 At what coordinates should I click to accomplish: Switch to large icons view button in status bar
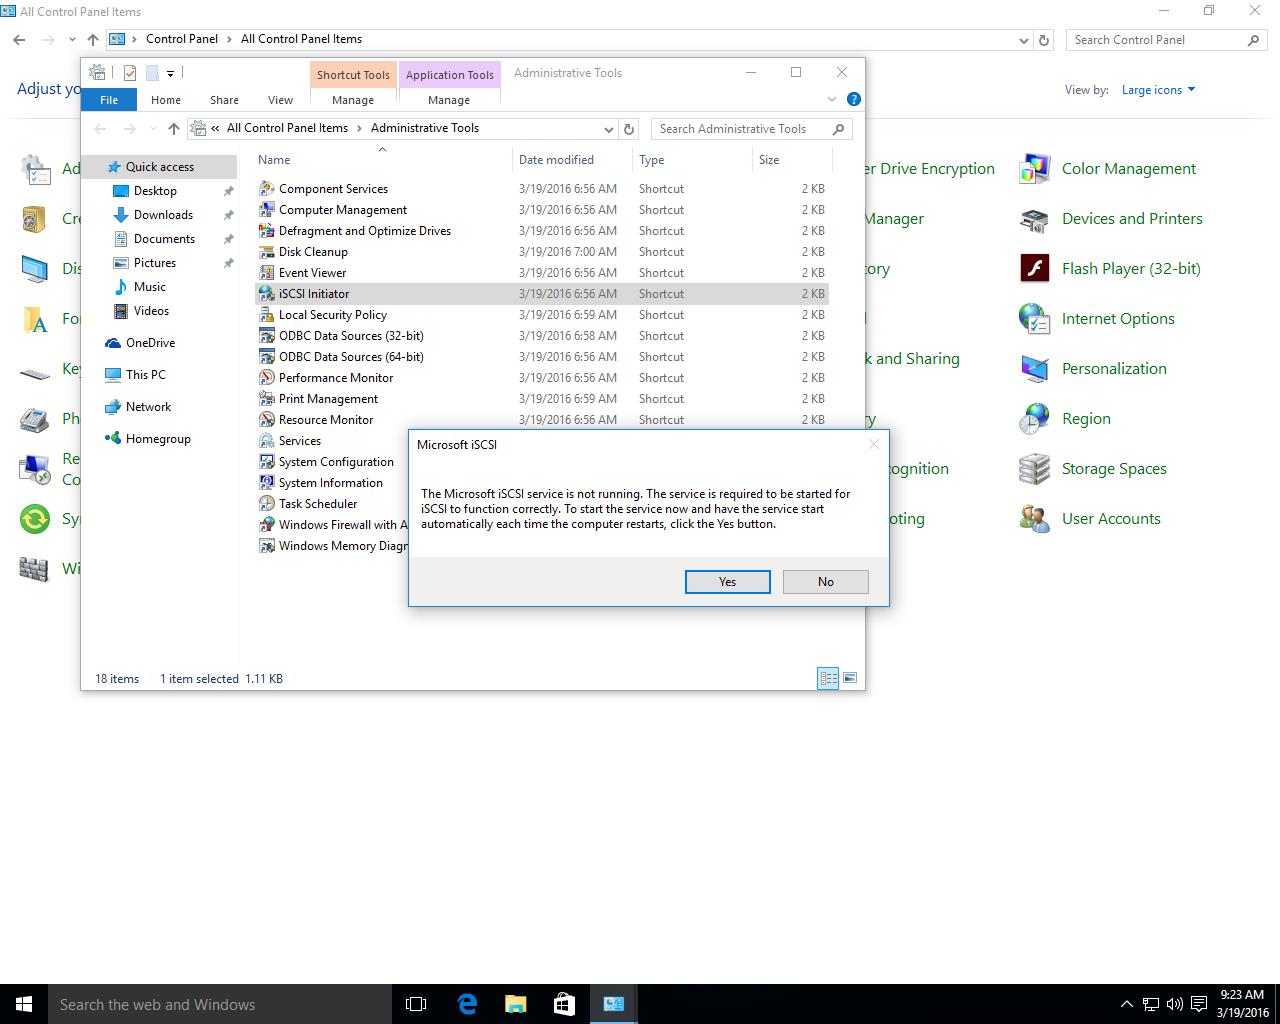pos(849,678)
